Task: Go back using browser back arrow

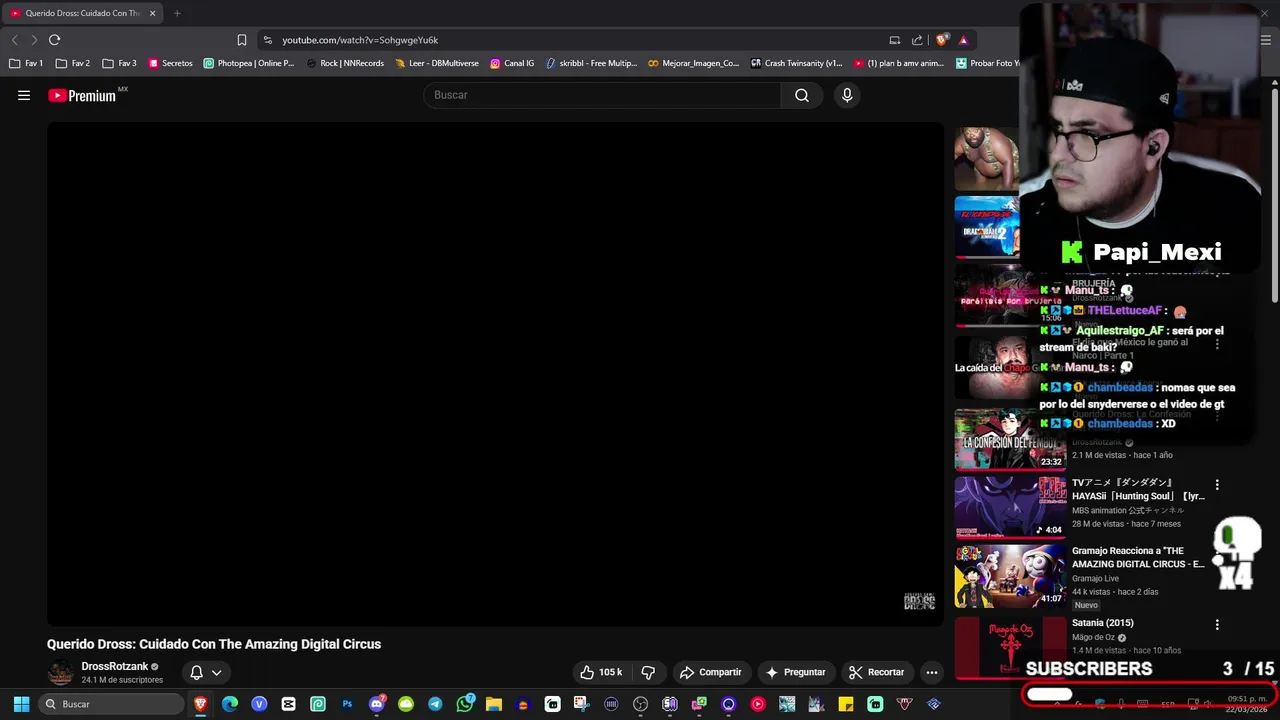Action: pos(14,40)
